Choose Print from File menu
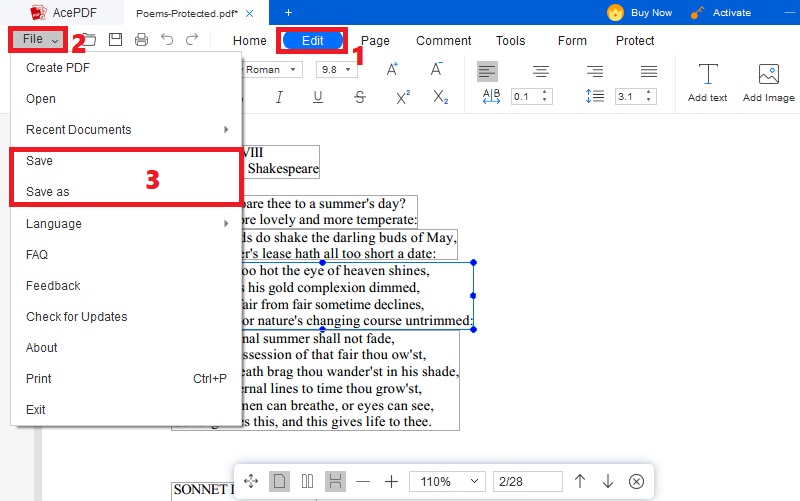 coord(127,379)
